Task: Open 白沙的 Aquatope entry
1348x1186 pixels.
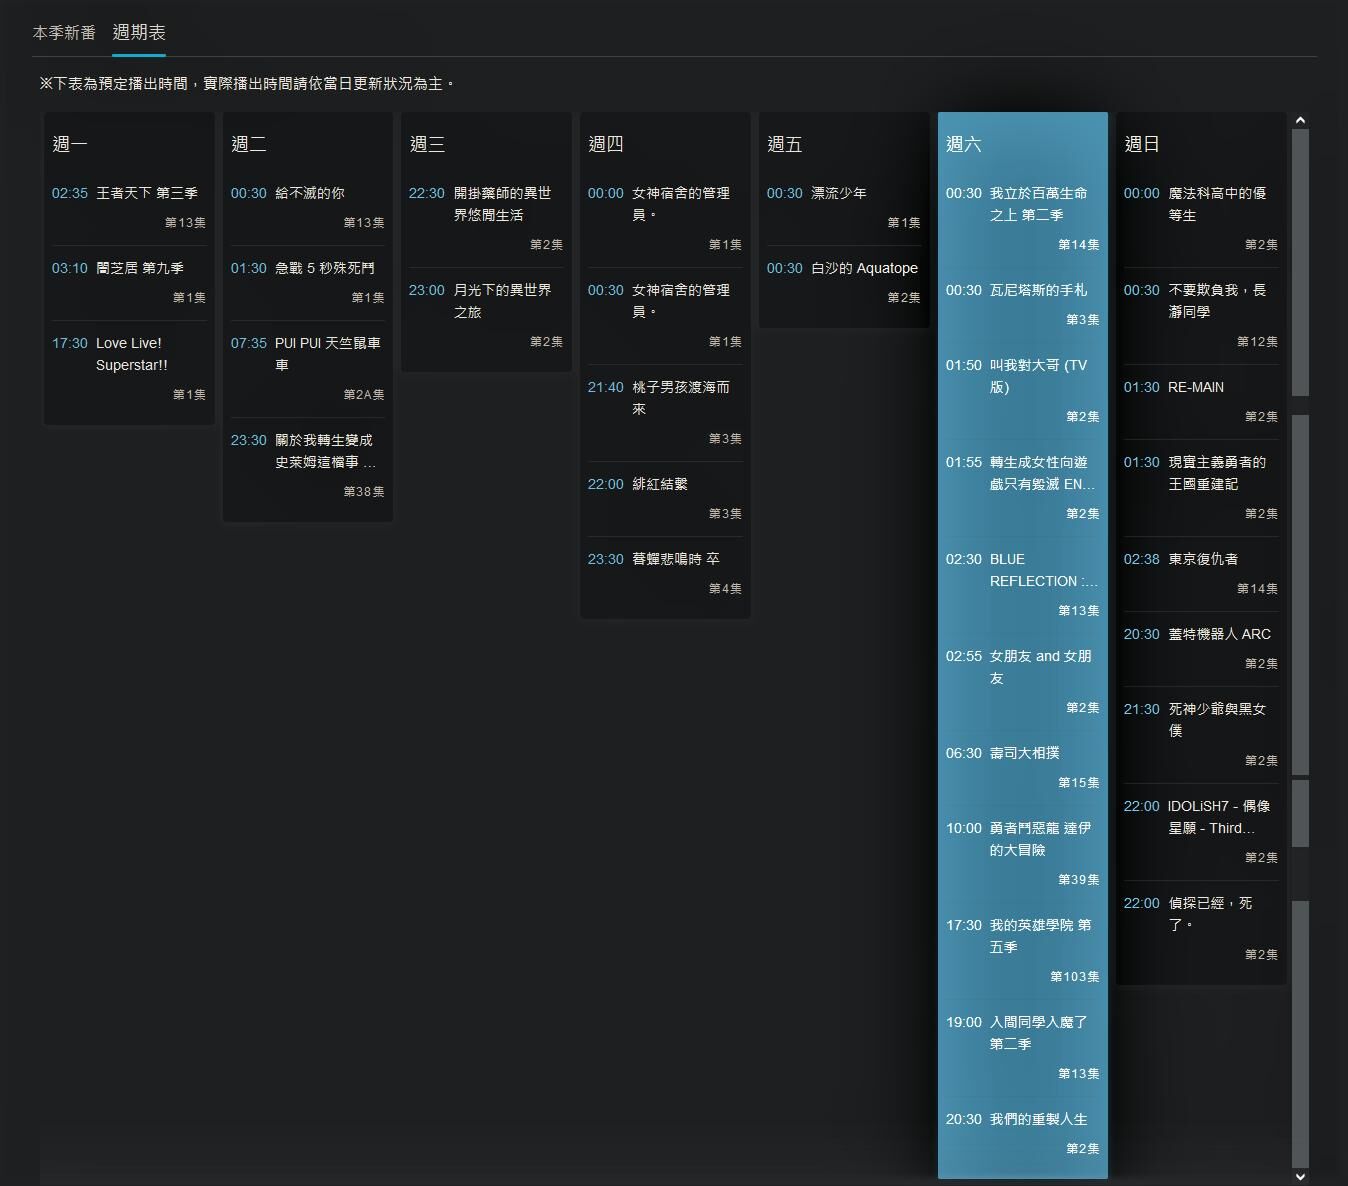Action: pos(864,268)
